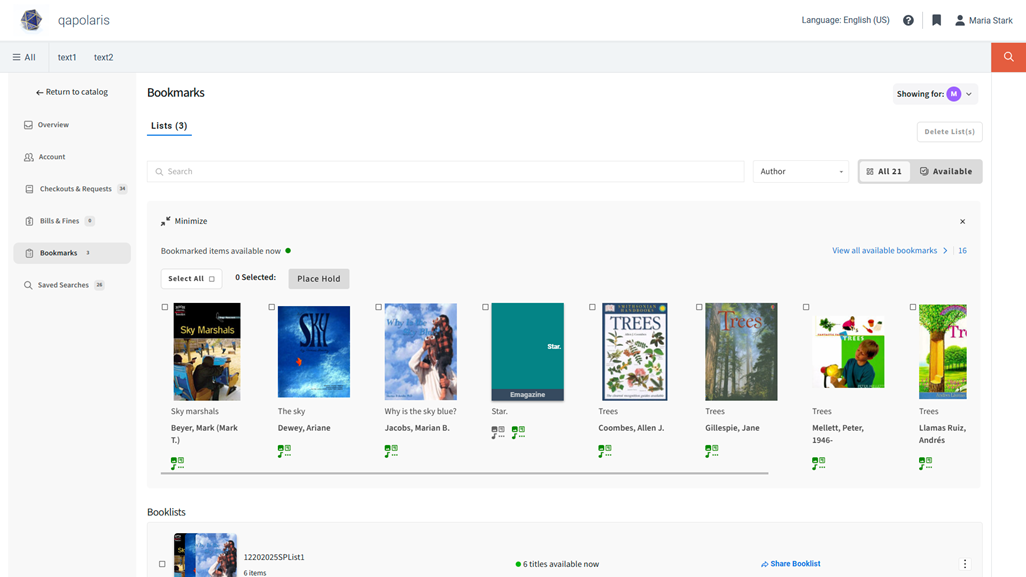
Task: Select the All 21 filter toggle
Action: pos(884,171)
